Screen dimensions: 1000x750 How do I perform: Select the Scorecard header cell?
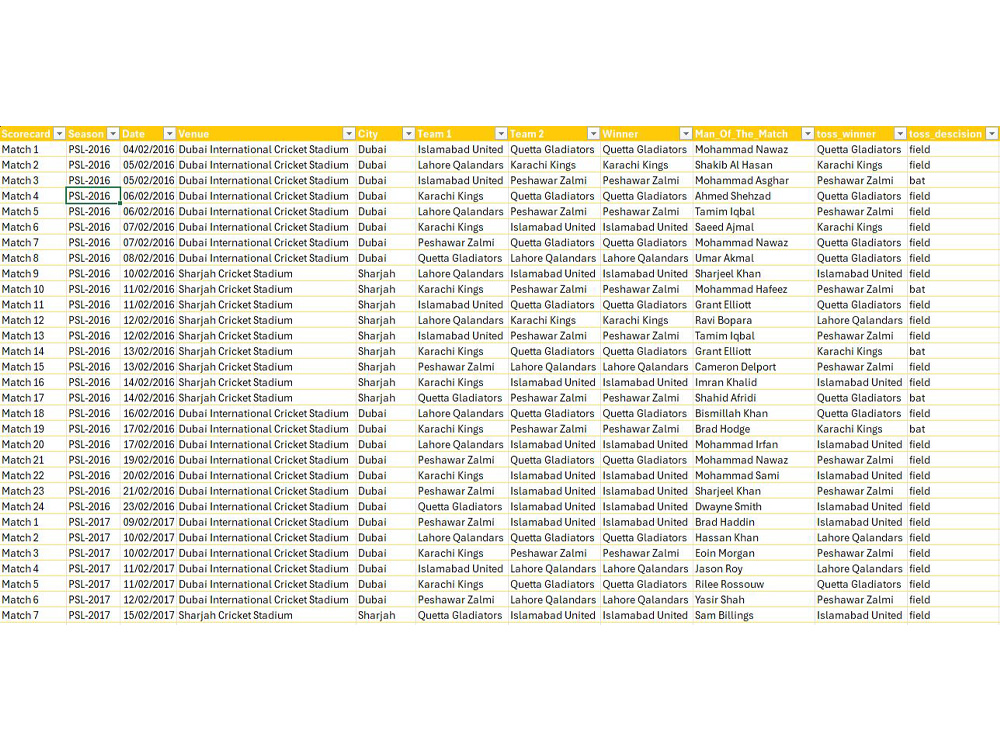click(x=33, y=134)
